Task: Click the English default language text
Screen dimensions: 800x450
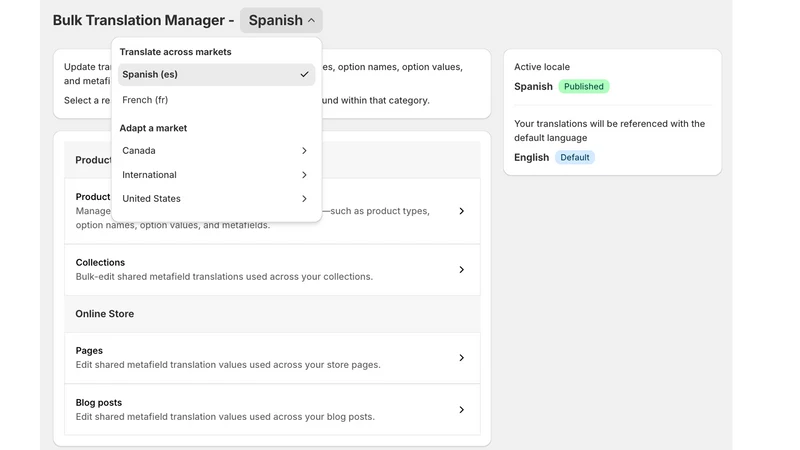Action: pos(532,157)
